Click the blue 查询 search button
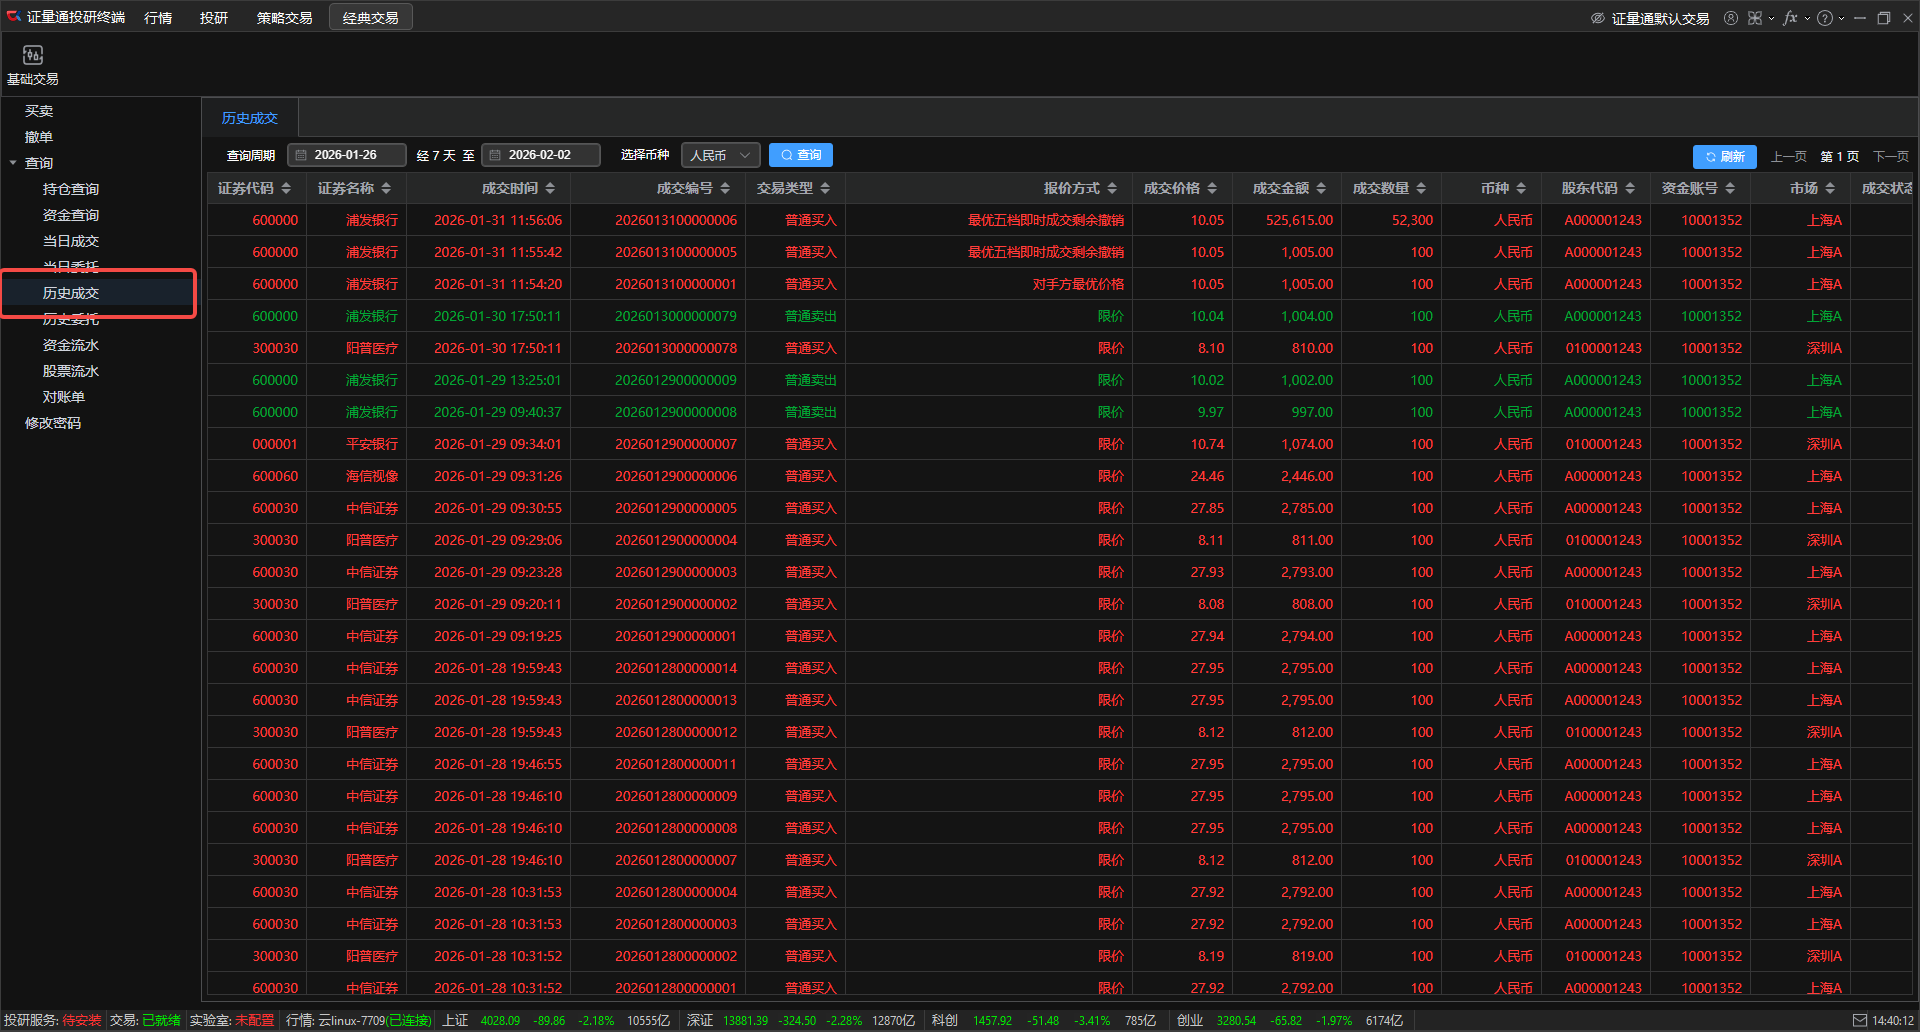Image resolution: width=1920 pixels, height=1032 pixels. 801,155
